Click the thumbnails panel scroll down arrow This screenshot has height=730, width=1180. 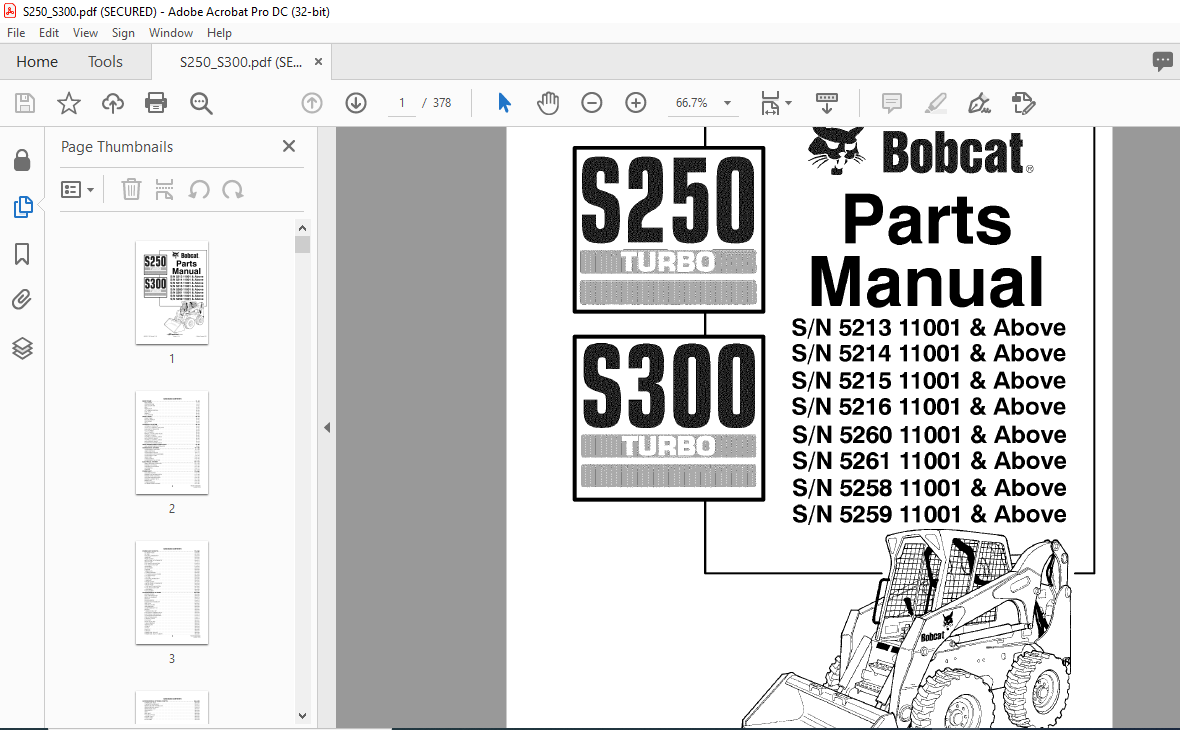303,716
